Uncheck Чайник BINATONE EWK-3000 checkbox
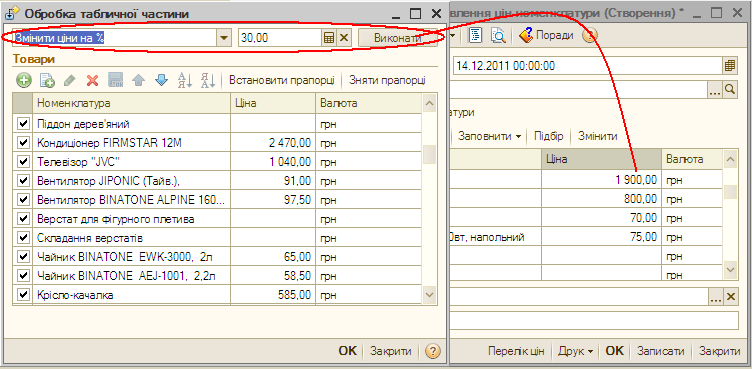 (23, 257)
